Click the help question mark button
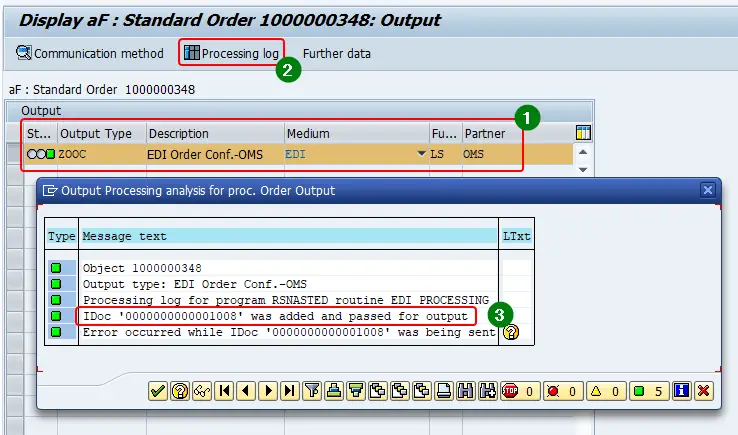This screenshot has height=435, width=738. pos(180,391)
